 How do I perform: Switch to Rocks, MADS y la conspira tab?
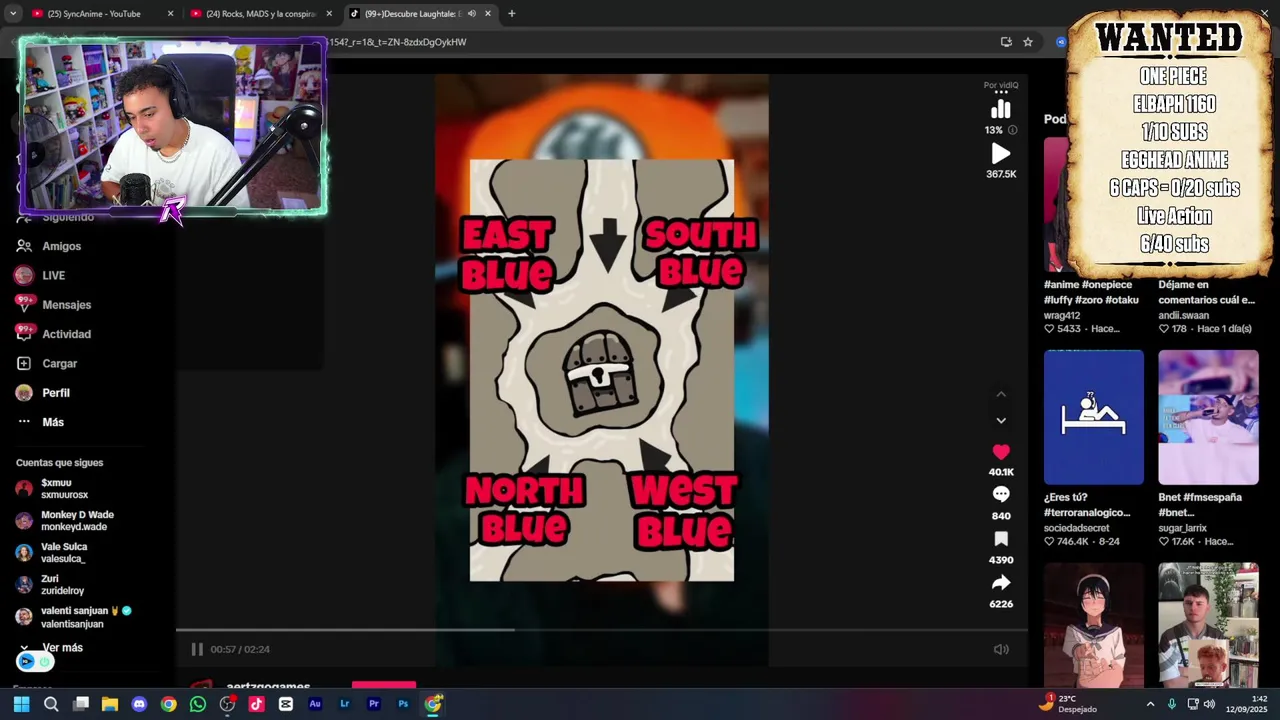(261, 14)
